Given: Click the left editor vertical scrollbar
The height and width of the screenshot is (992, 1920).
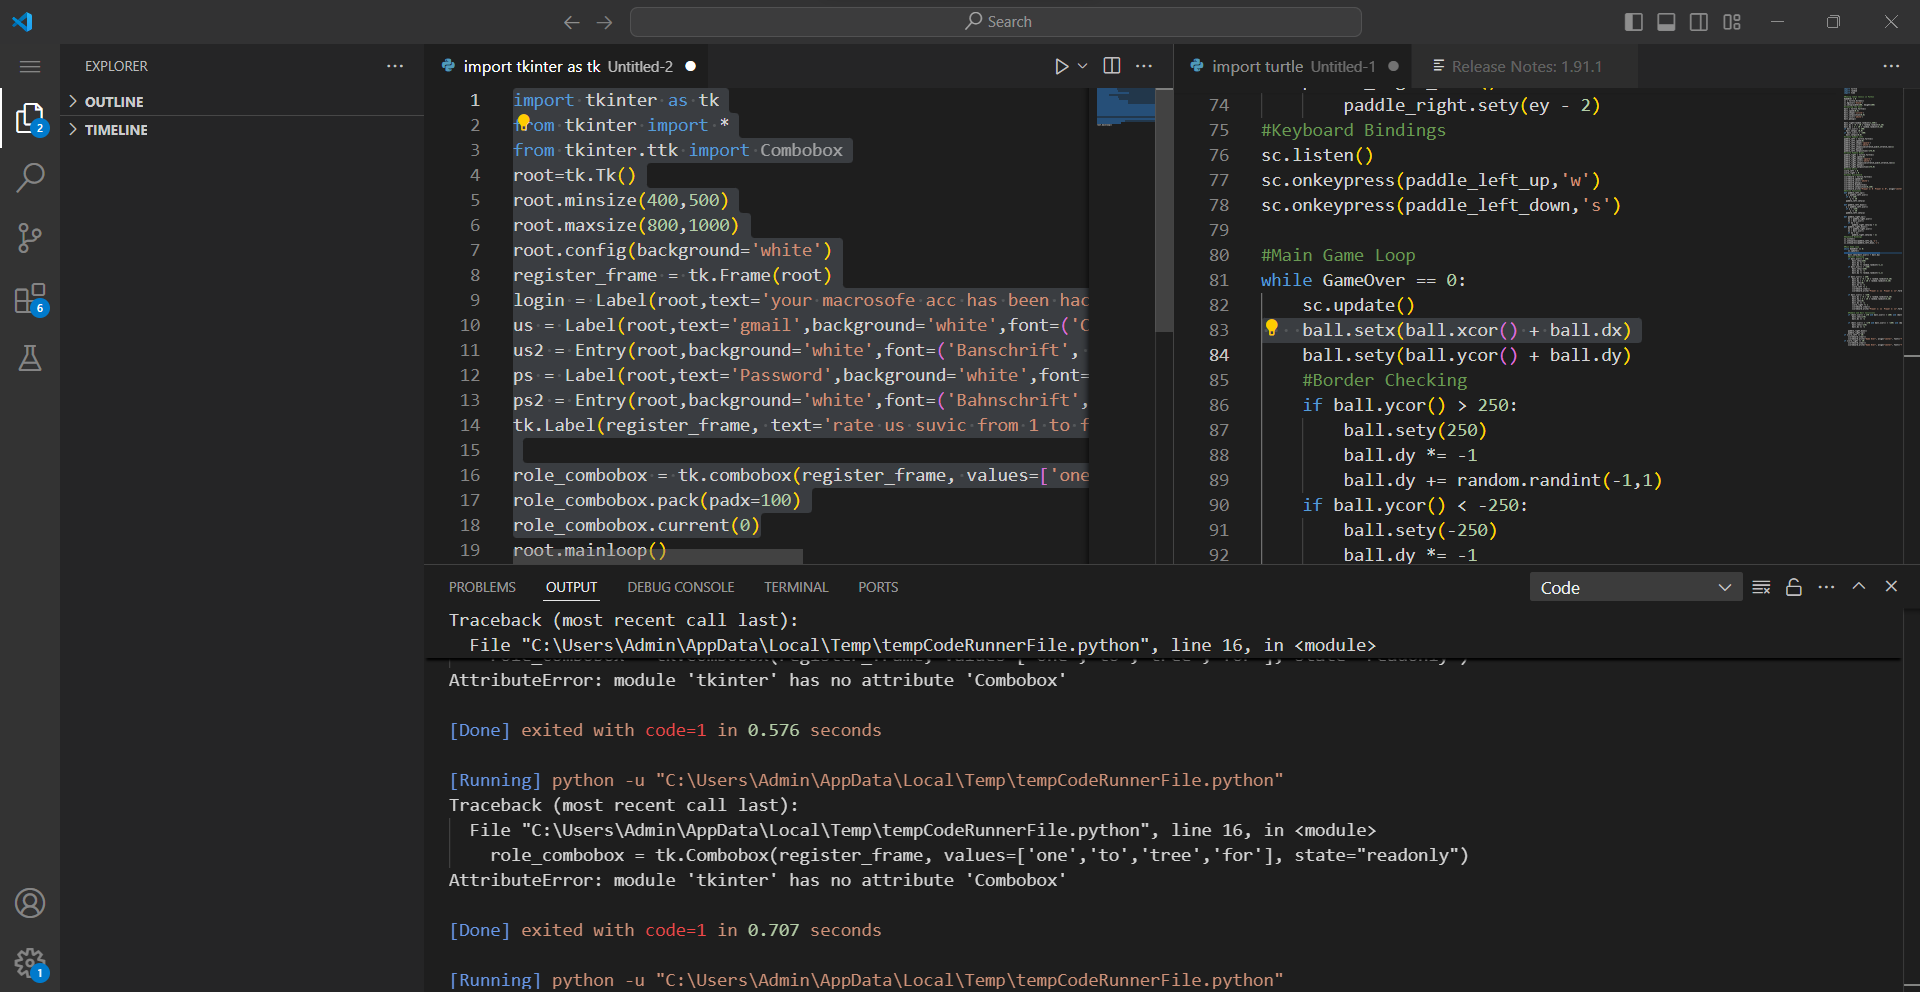Looking at the screenshot, I should pyautogui.click(x=1164, y=210).
